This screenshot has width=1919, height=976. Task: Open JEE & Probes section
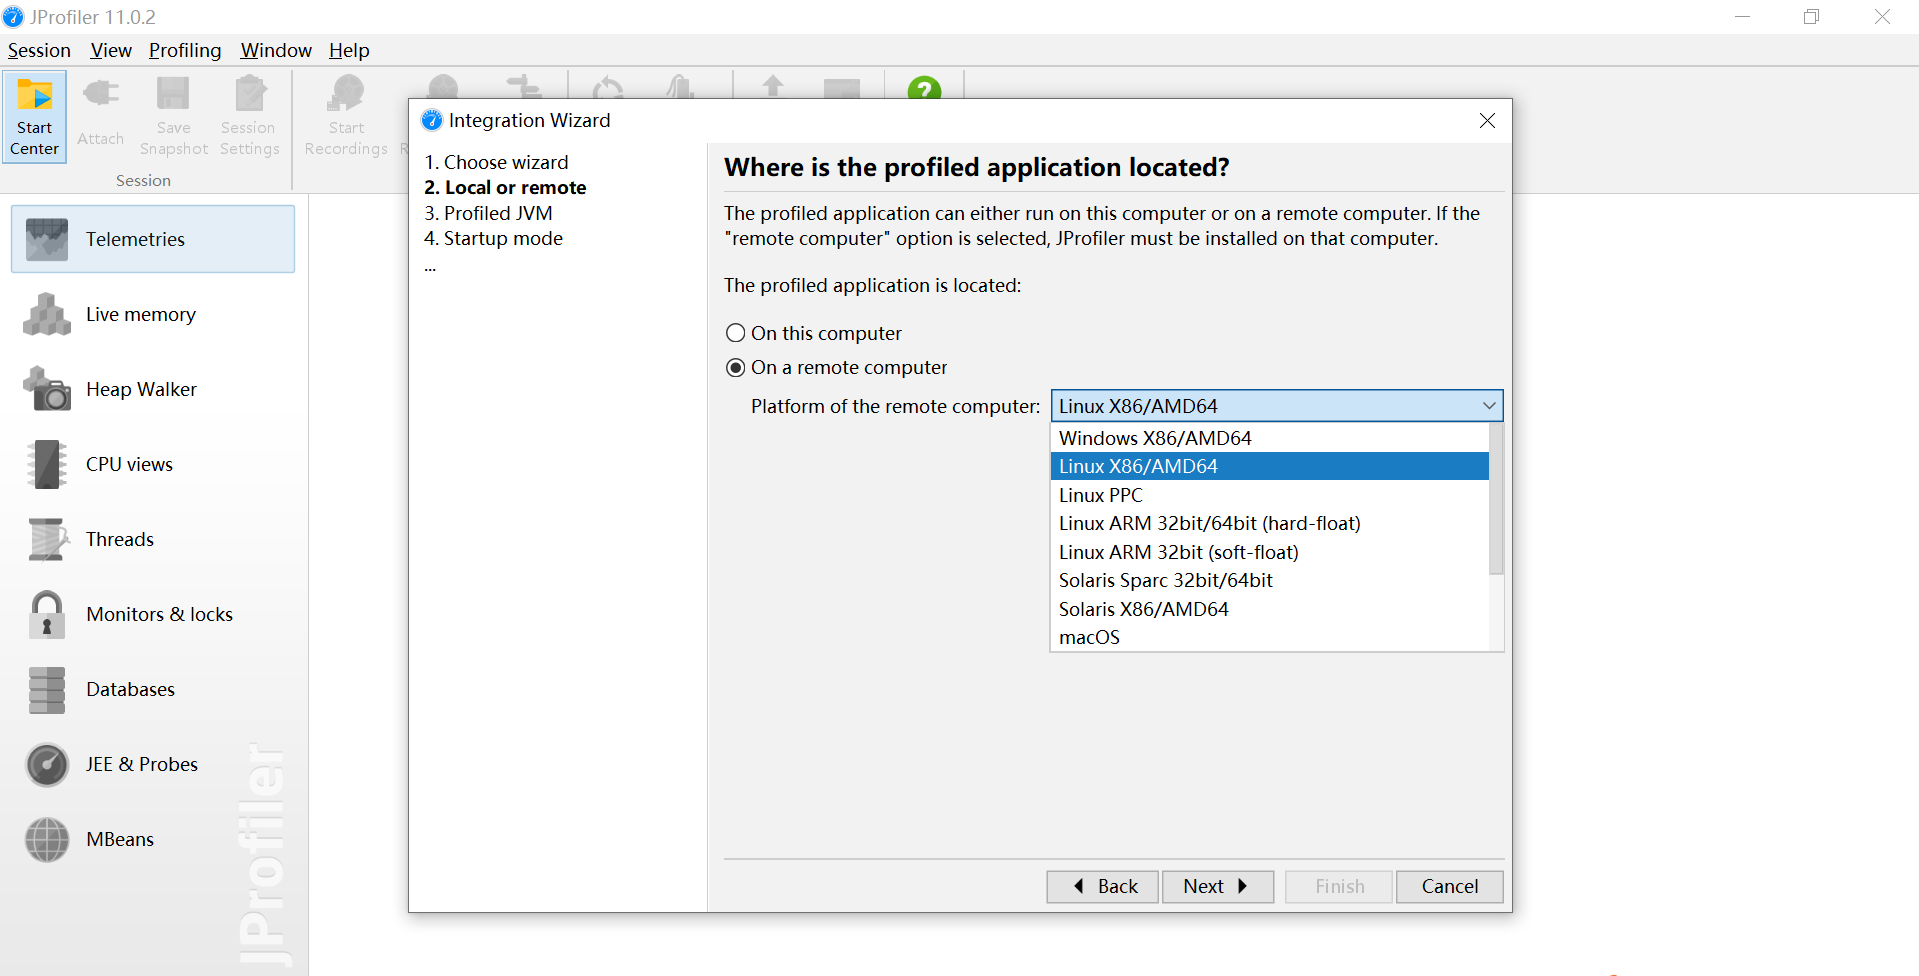click(x=153, y=764)
